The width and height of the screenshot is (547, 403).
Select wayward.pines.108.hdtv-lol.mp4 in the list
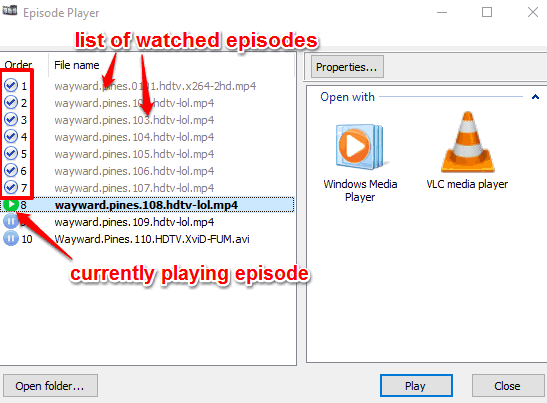point(147,205)
